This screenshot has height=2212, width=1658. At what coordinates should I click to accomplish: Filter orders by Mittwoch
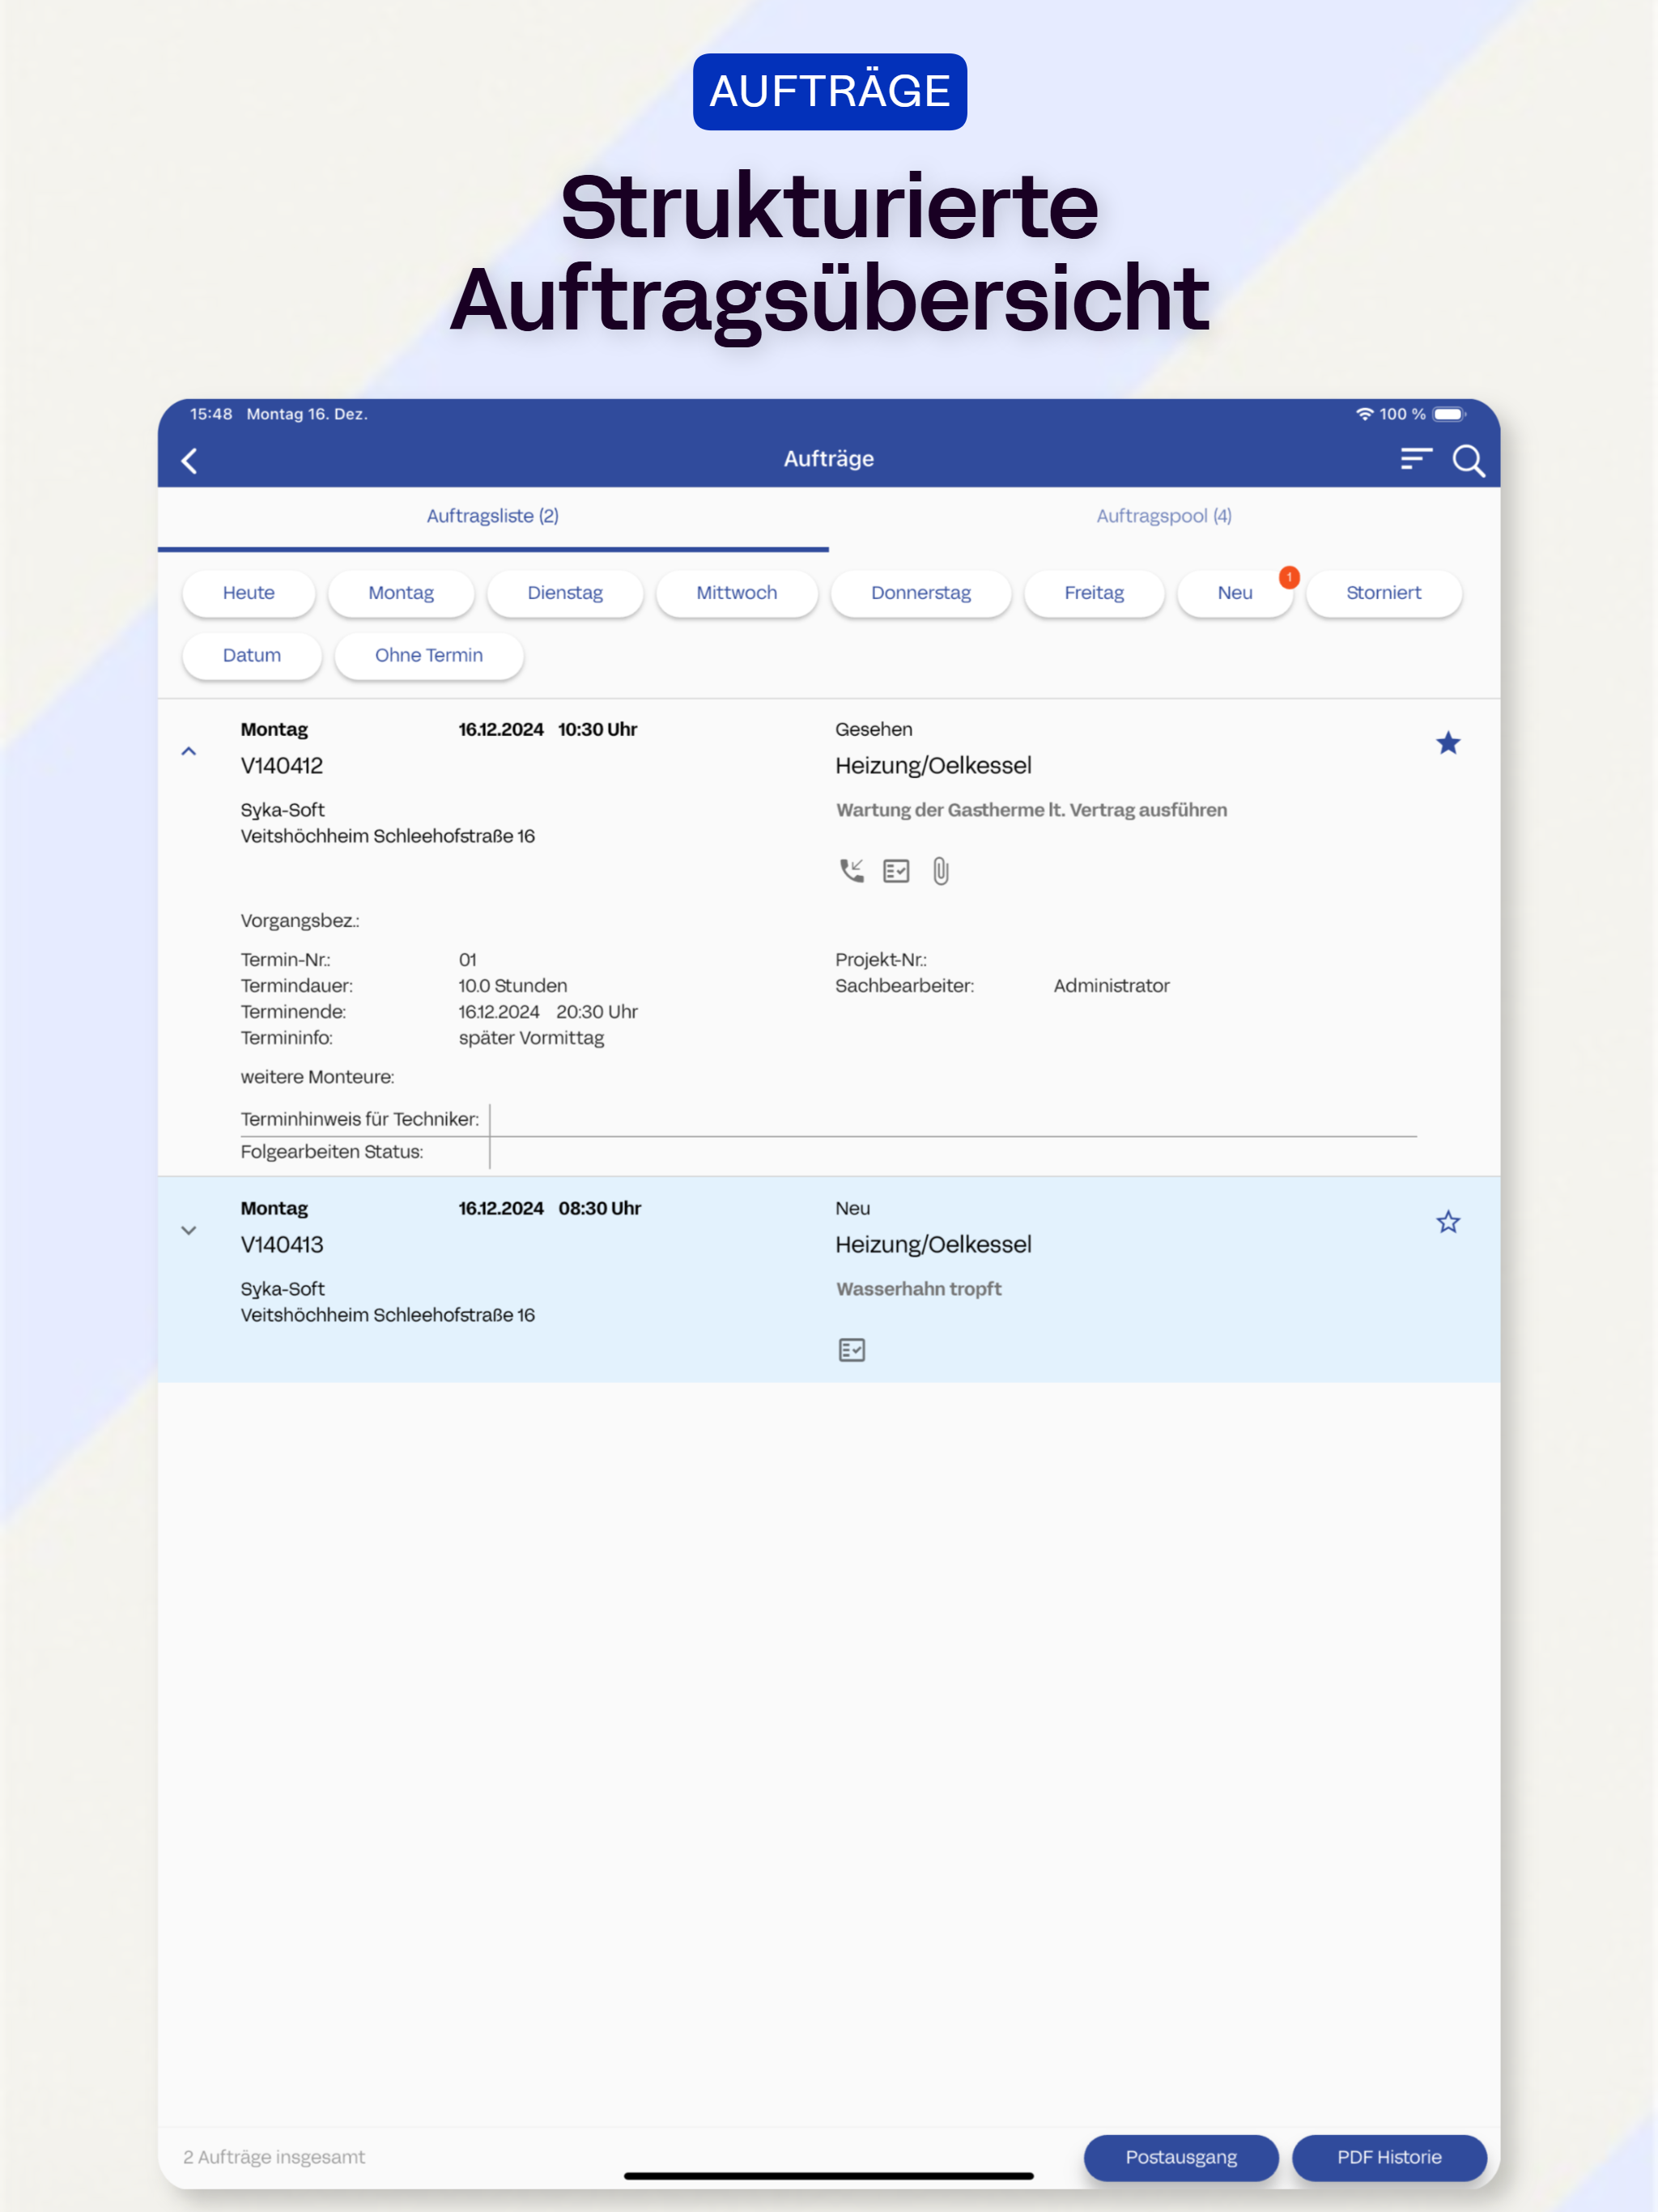click(737, 593)
